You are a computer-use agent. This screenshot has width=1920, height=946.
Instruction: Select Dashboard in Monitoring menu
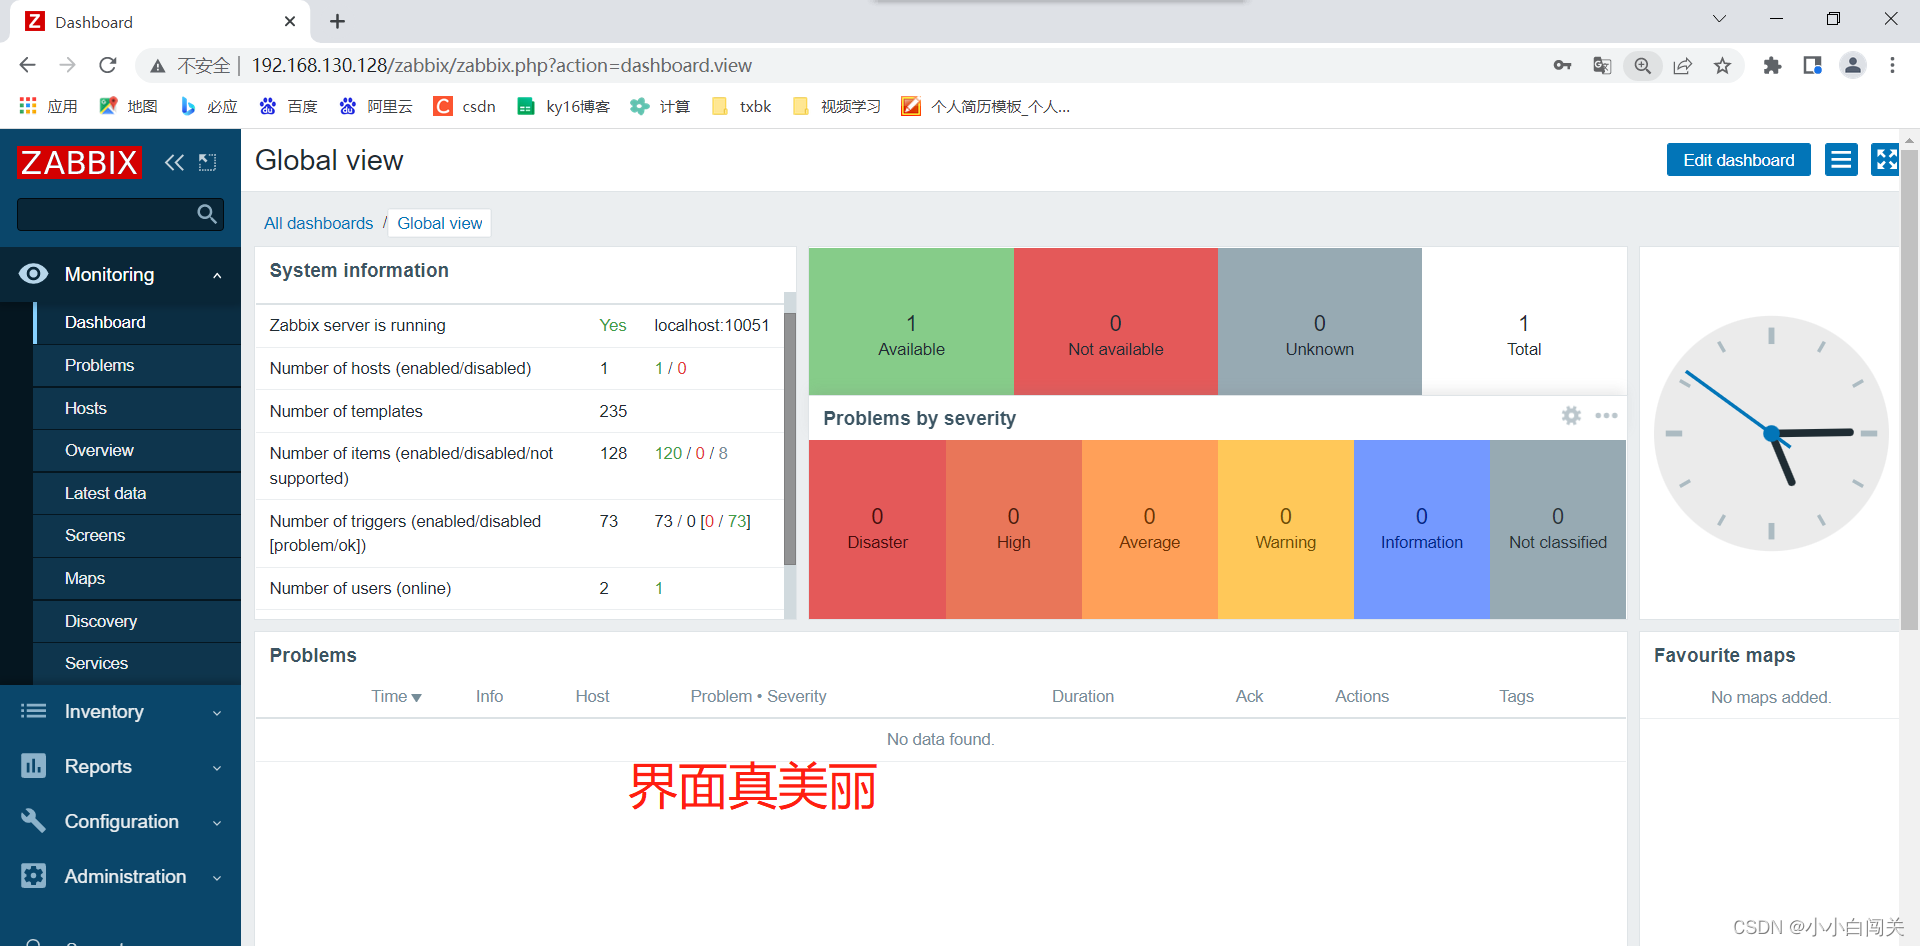coord(137,322)
